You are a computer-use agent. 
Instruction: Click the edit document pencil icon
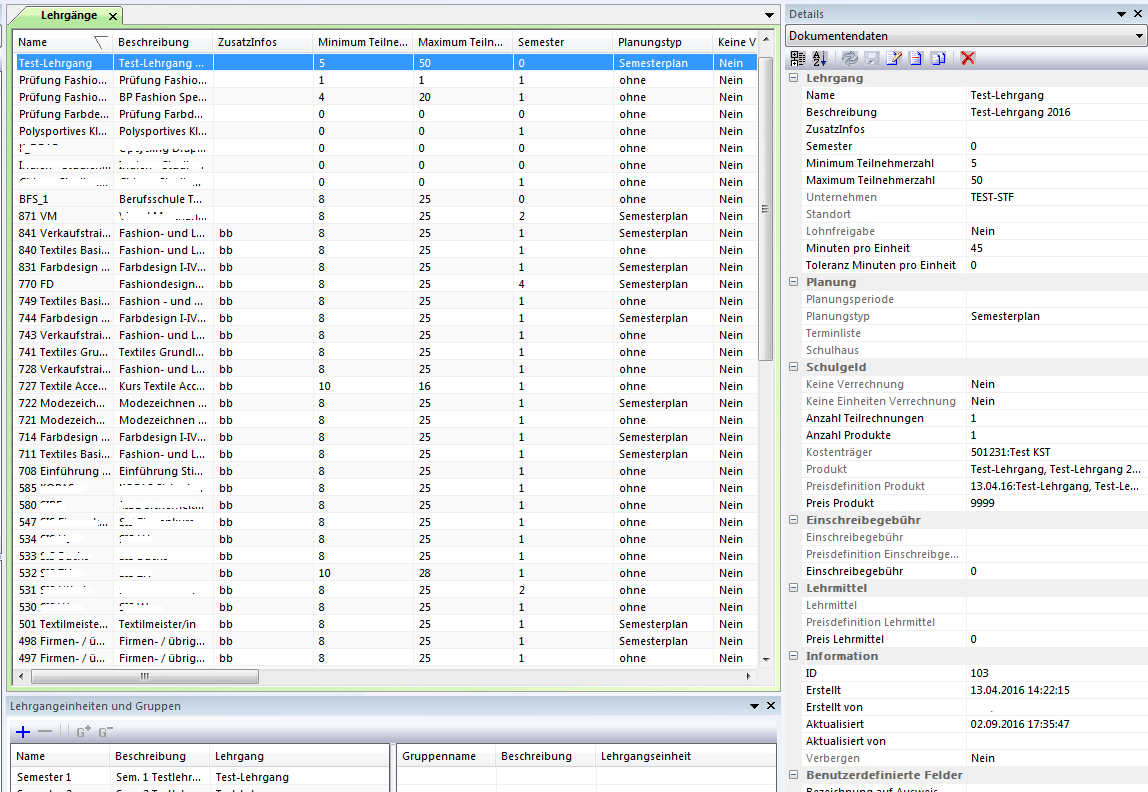894,58
